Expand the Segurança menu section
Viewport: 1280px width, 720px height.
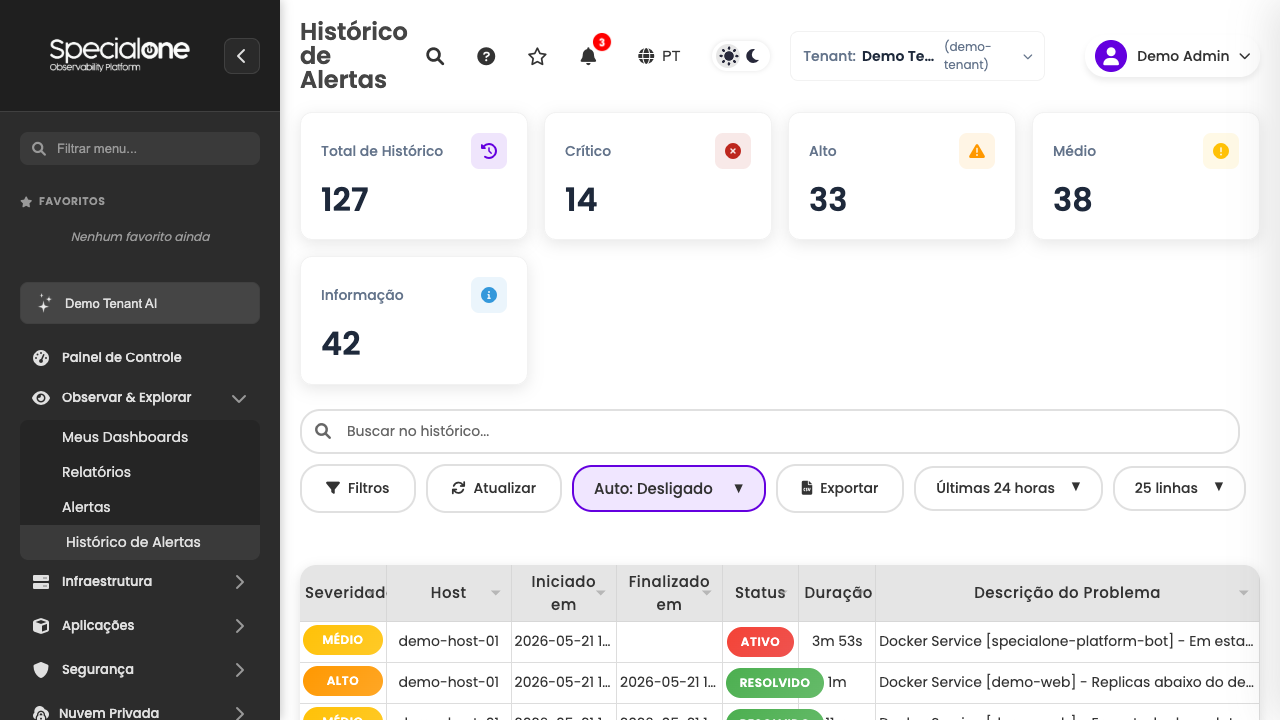tap(140, 669)
